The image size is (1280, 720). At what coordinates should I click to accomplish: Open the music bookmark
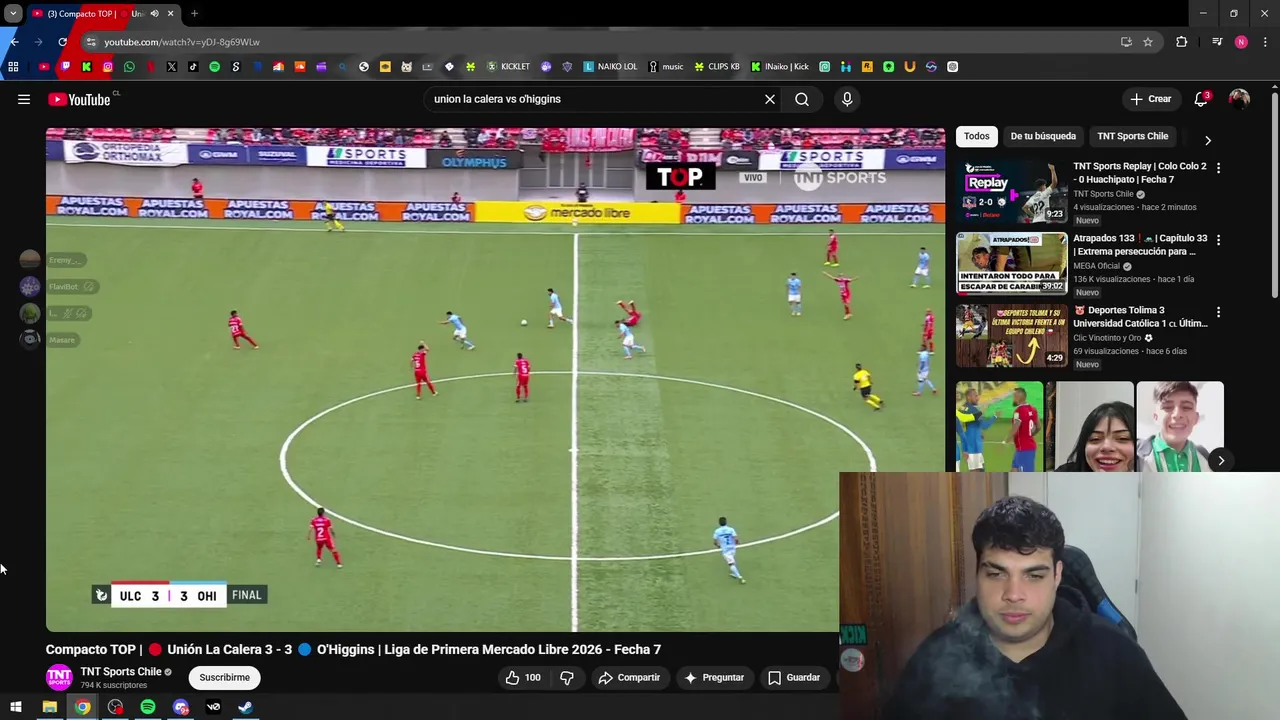point(665,67)
